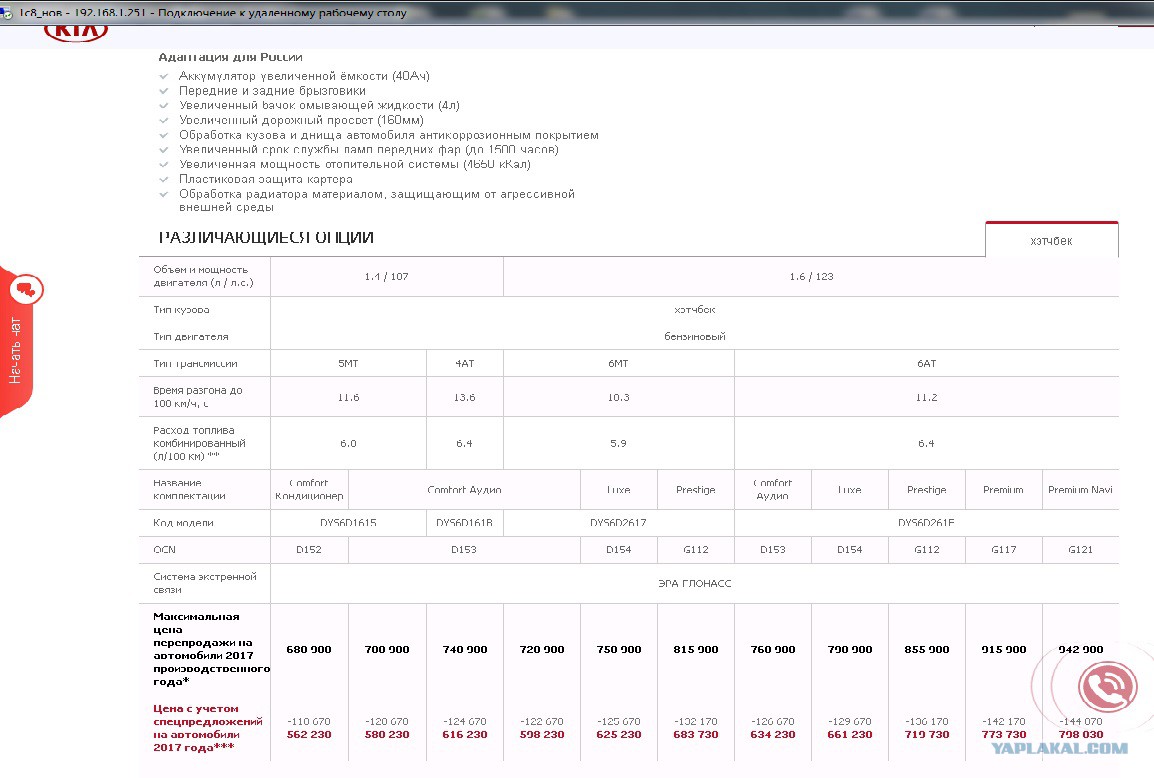Click the ЭРА ГЛОНАСС cell

pyautogui.click(x=695, y=584)
